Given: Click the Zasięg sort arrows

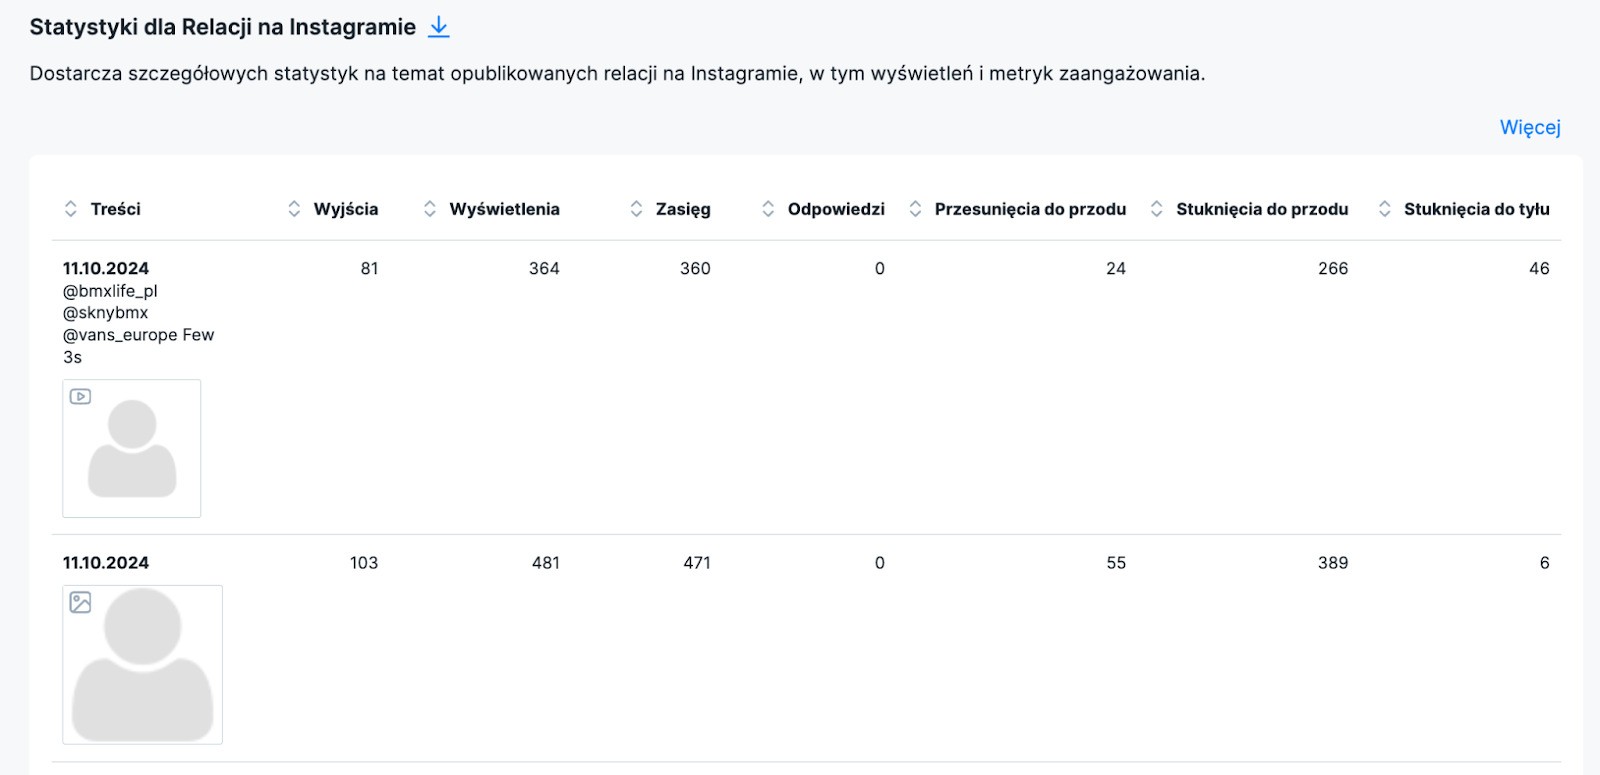Looking at the screenshot, I should (x=636, y=209).
